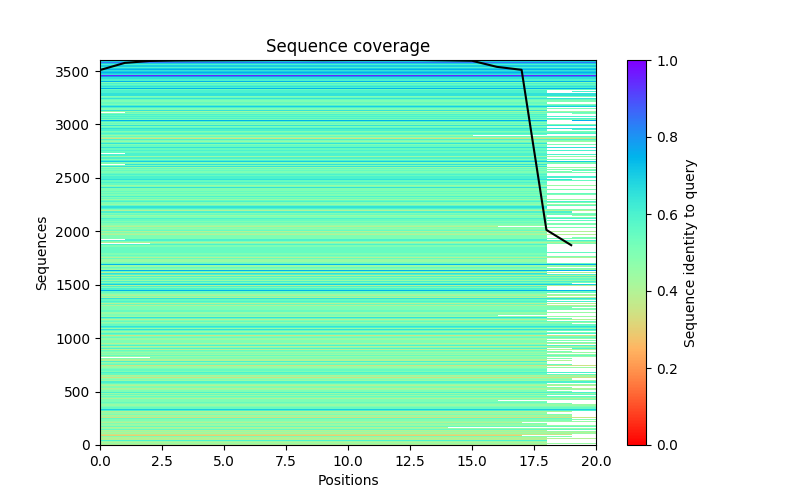Click the "Sequences" y-axis label
This screenshot has width=800, height=500.
click(x=42, y=252)
